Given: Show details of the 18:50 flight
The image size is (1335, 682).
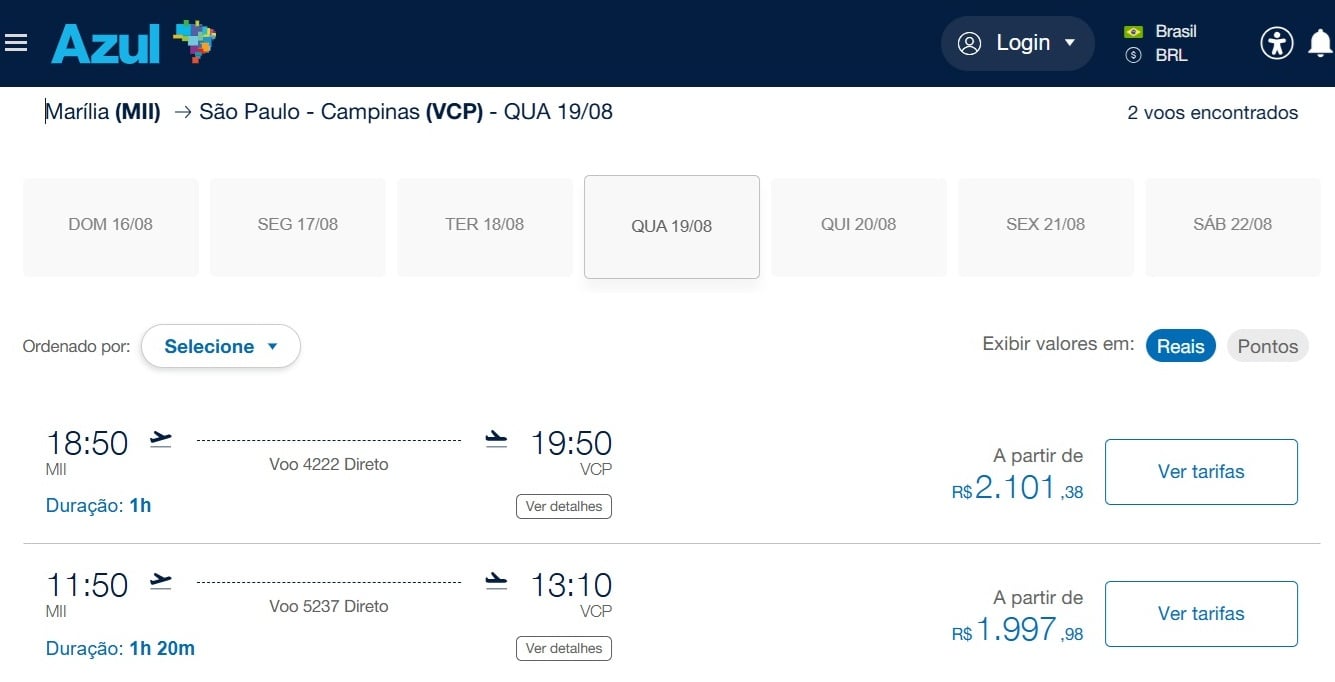Looking at the screenshot, I should coord(564,506).
